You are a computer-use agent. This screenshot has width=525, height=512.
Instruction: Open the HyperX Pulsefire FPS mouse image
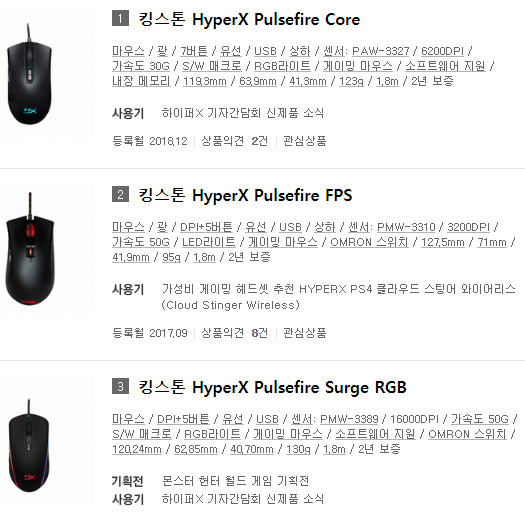pos(47,248)
